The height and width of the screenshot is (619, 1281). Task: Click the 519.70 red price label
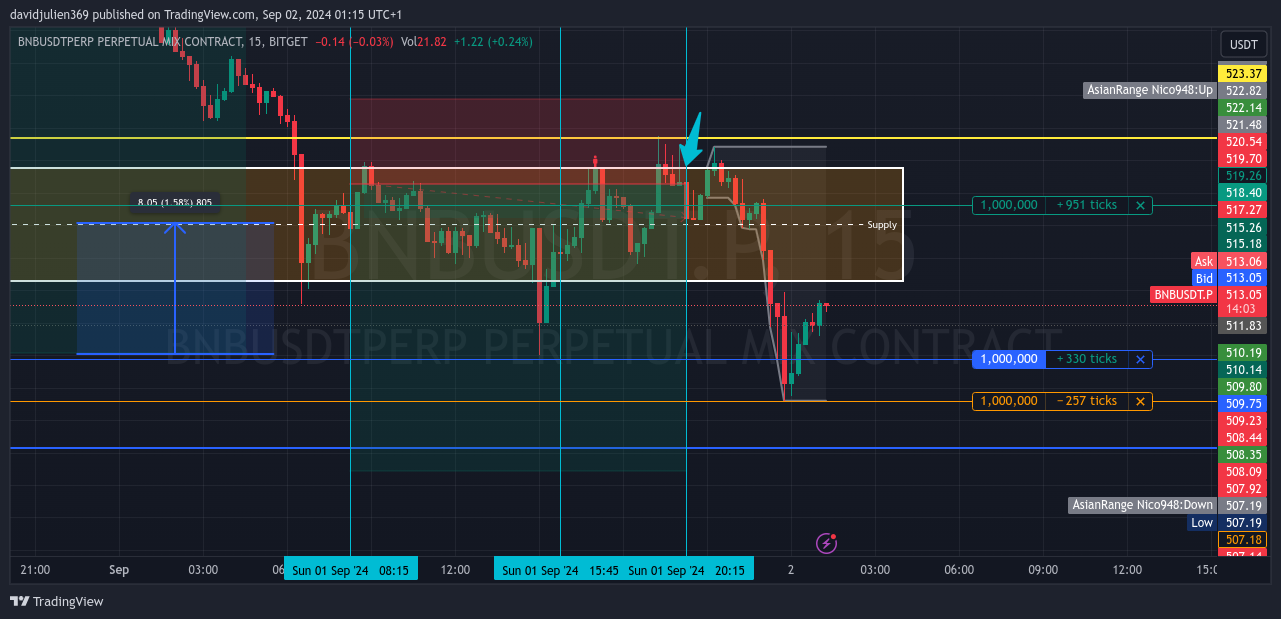pos(1243,159)
